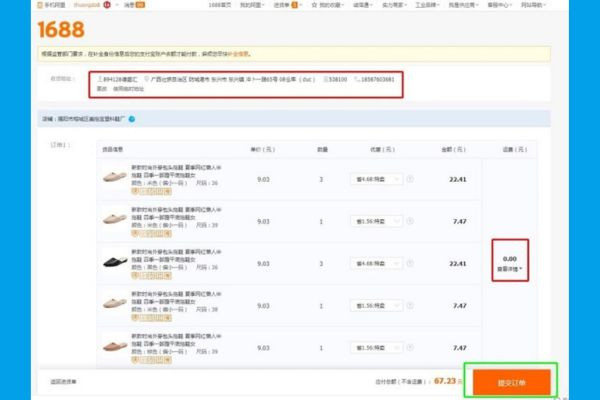Open second row's discount dropdown
This screenshot has width=600, height=400.
tap(377, 221)
